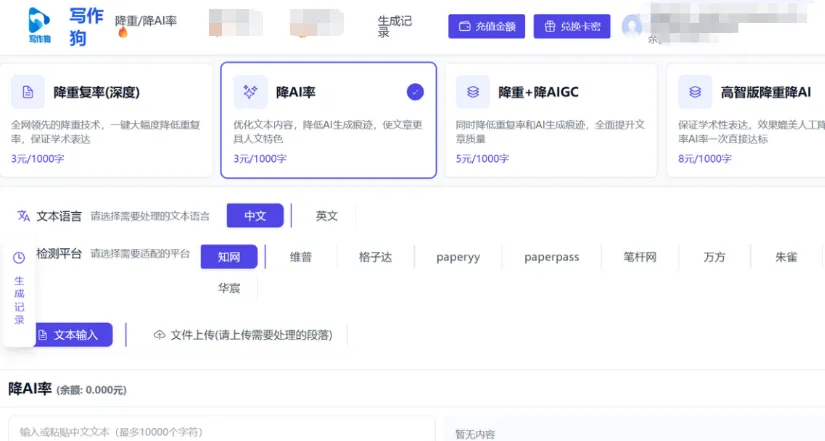Screen dimensions: 825x441
Task: Select 华宸 detection platform
Action: click(x=229, y=288)
